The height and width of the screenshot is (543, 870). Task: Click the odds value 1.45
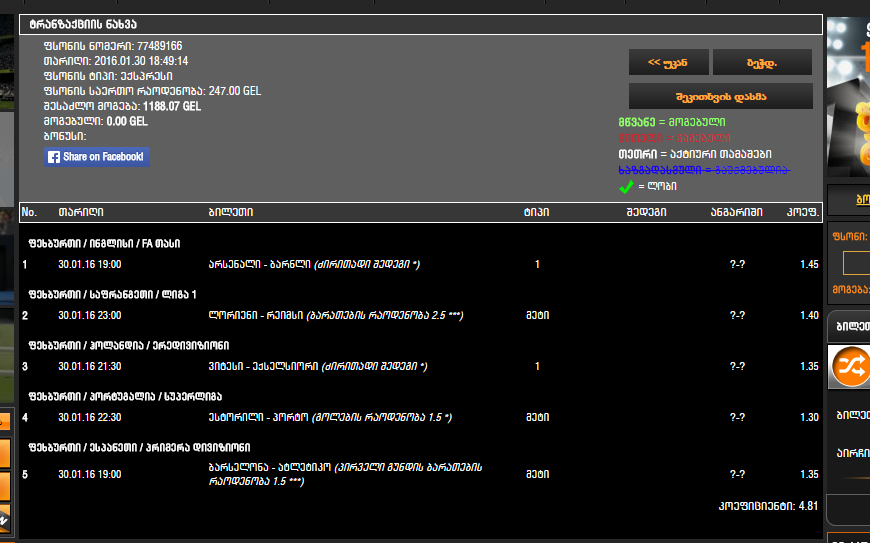810,265
